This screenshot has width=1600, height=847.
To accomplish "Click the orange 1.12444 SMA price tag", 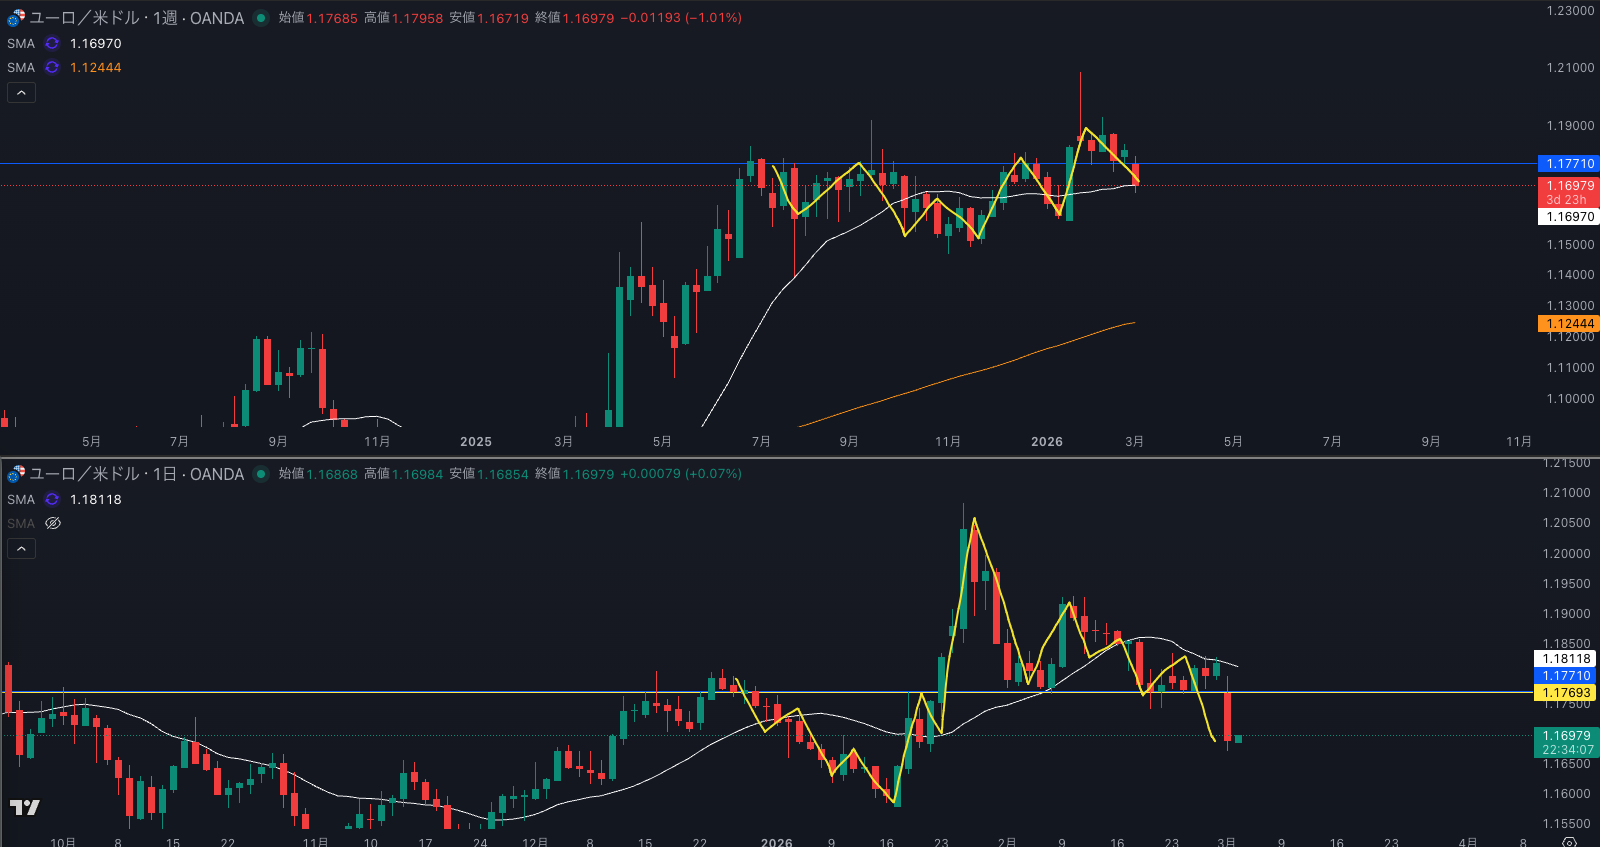I will tap(1568, 324).
